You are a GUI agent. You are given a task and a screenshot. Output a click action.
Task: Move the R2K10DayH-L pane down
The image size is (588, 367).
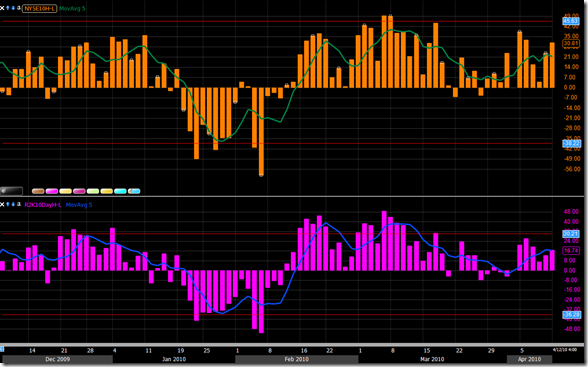tap(13, 204)
